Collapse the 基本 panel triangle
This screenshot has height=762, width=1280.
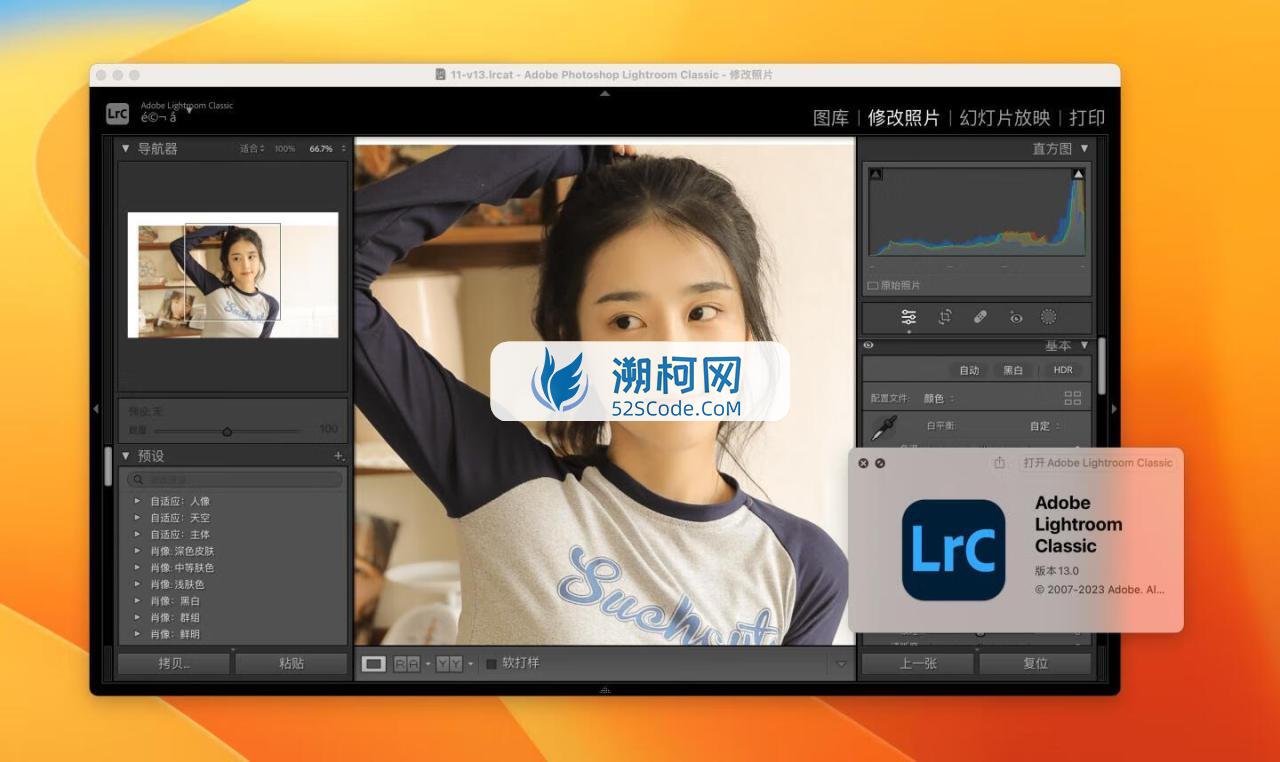click(x=1084, y=345)
